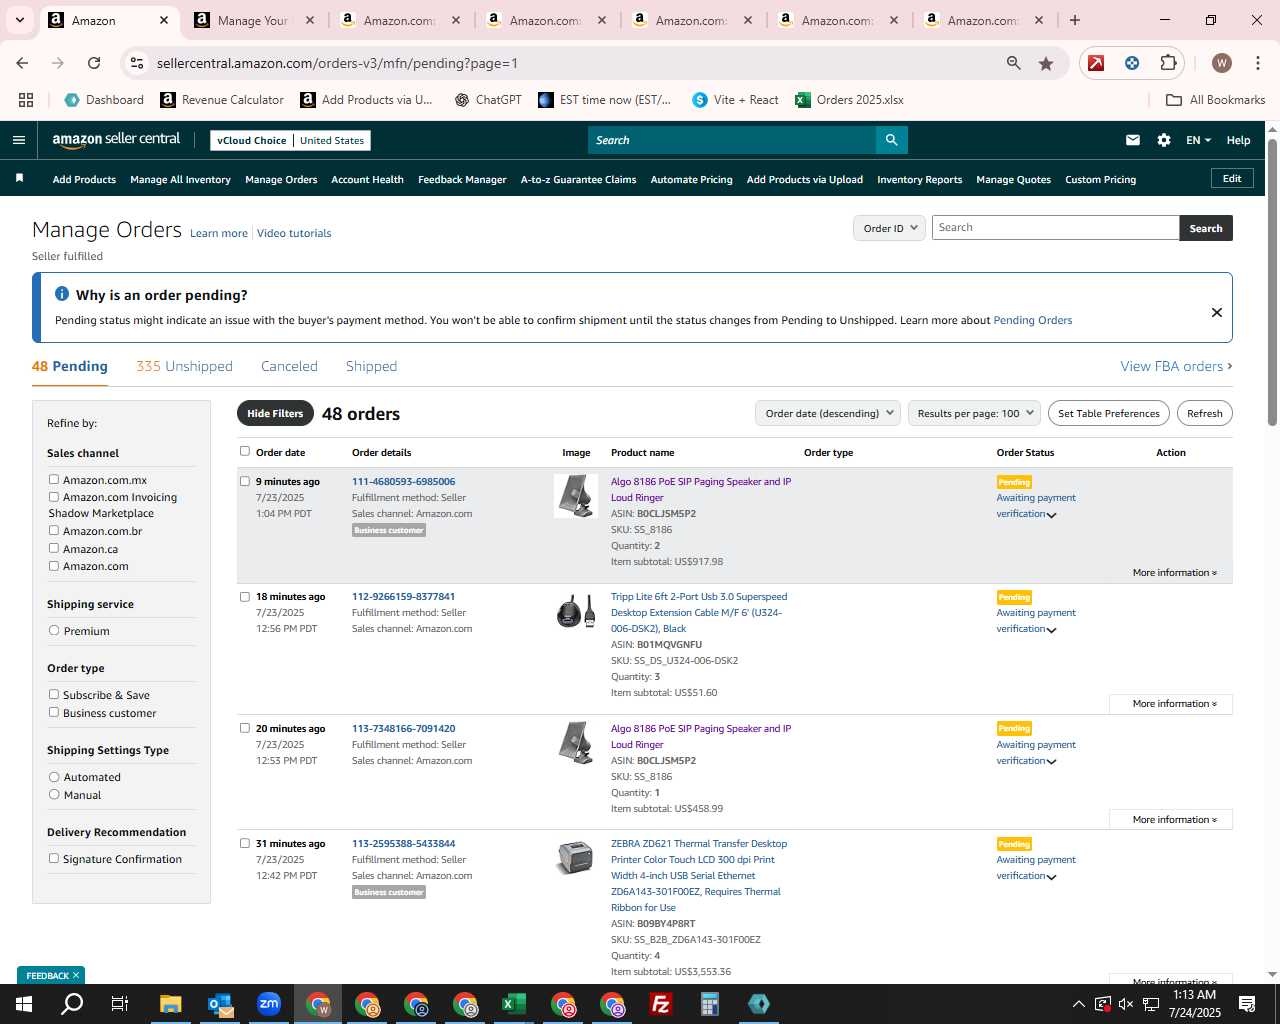Image resolution: width=1280 pixels, height=1024 pixels.
Task: Expand More information for order 111-4680593-6985006
Action: [x=1174, y=573]
